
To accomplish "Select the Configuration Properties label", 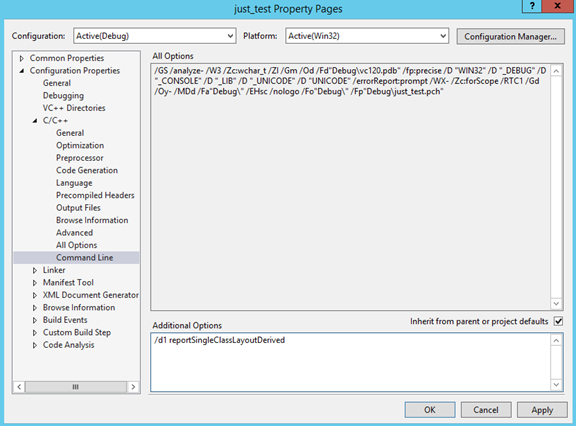I will pyautogui.click(x=75, y=71).
